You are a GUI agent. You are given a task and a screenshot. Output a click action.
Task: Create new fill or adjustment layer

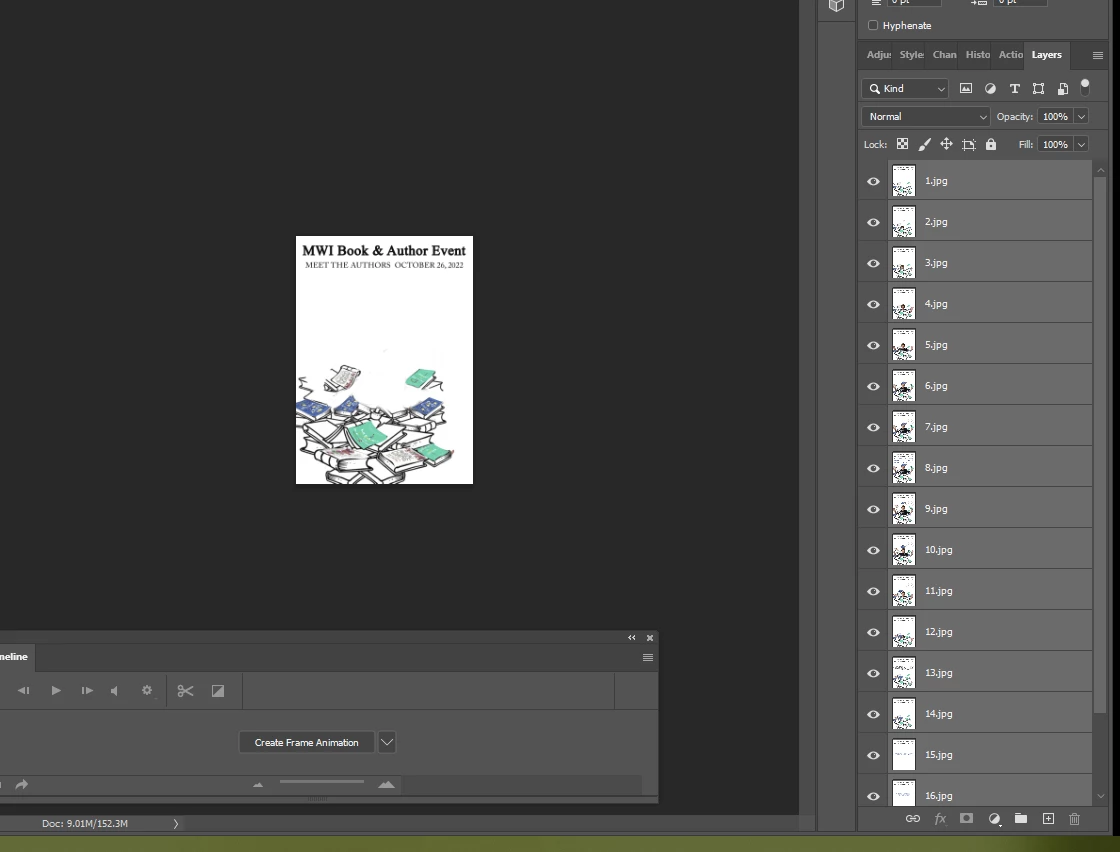[x=994, y=819]
